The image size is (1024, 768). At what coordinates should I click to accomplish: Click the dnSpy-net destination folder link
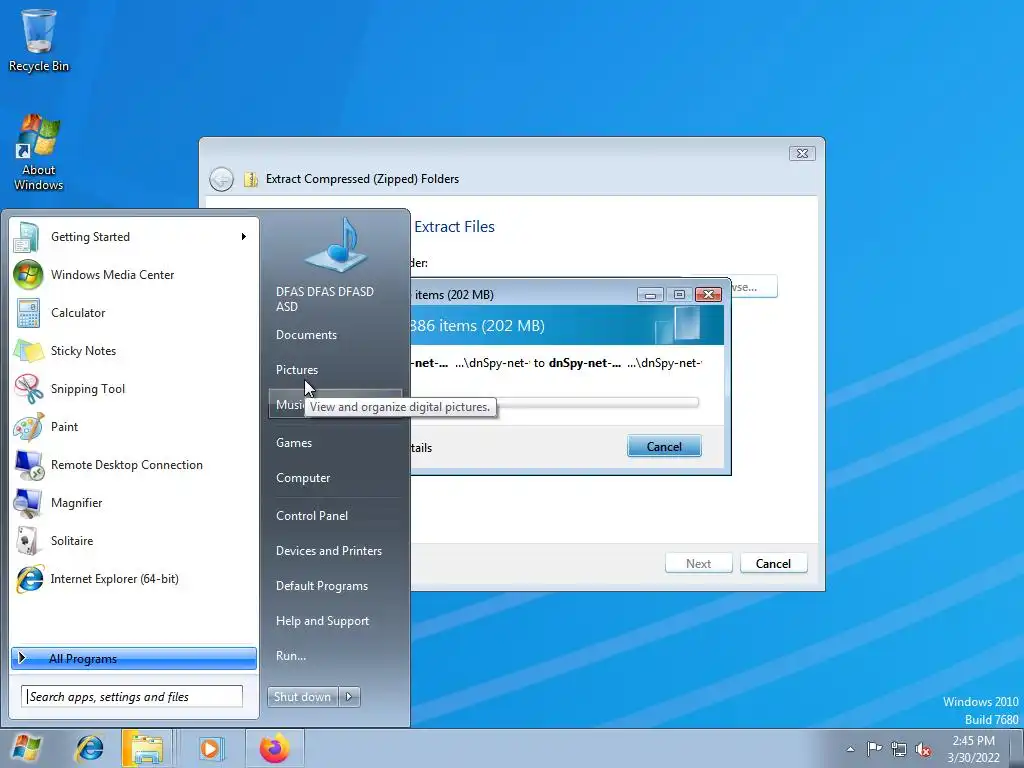point(584,363)
